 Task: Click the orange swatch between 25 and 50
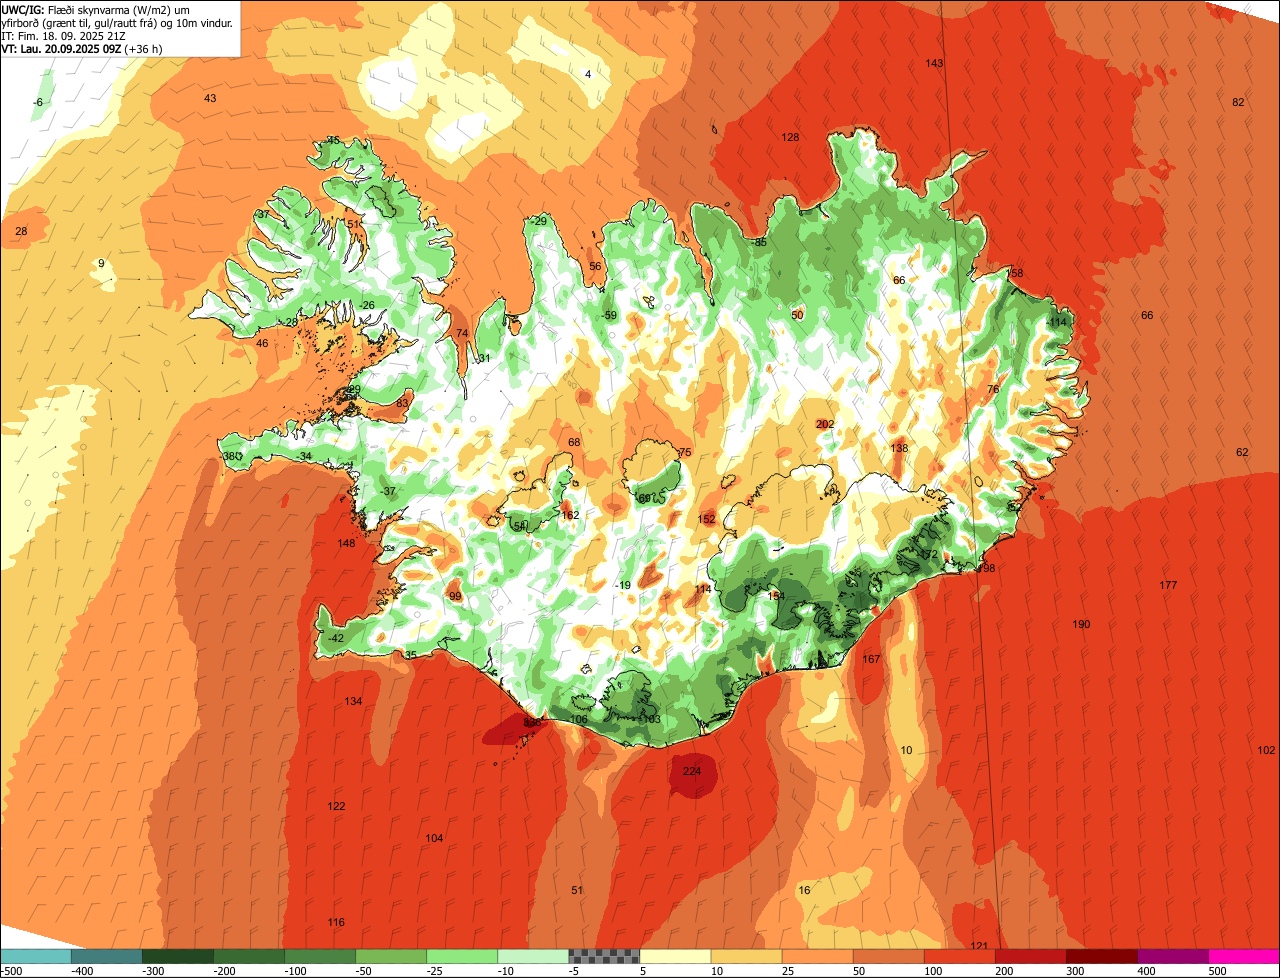click(817, 956)
